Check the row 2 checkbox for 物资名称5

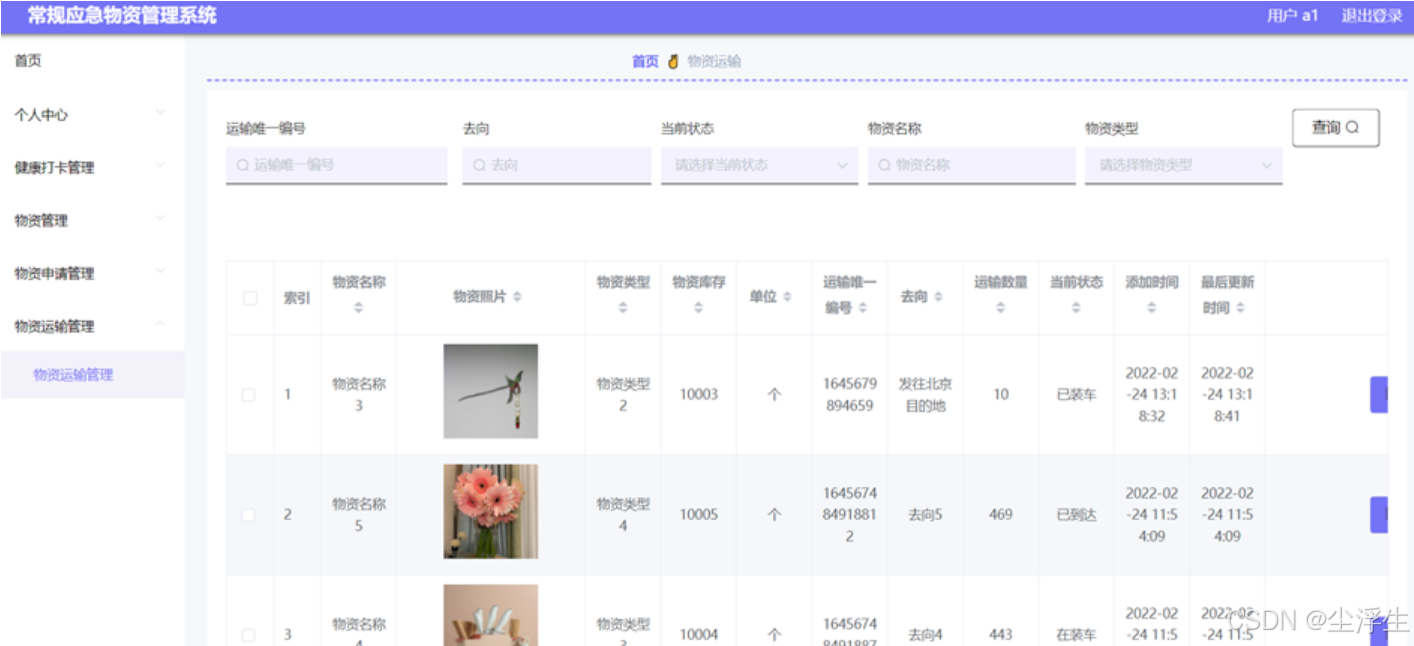coord(249,515)
